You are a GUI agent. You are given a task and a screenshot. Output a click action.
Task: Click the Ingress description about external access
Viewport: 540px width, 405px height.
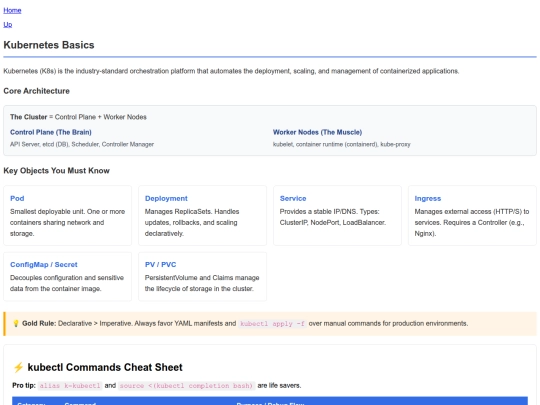tap(472, 222)
